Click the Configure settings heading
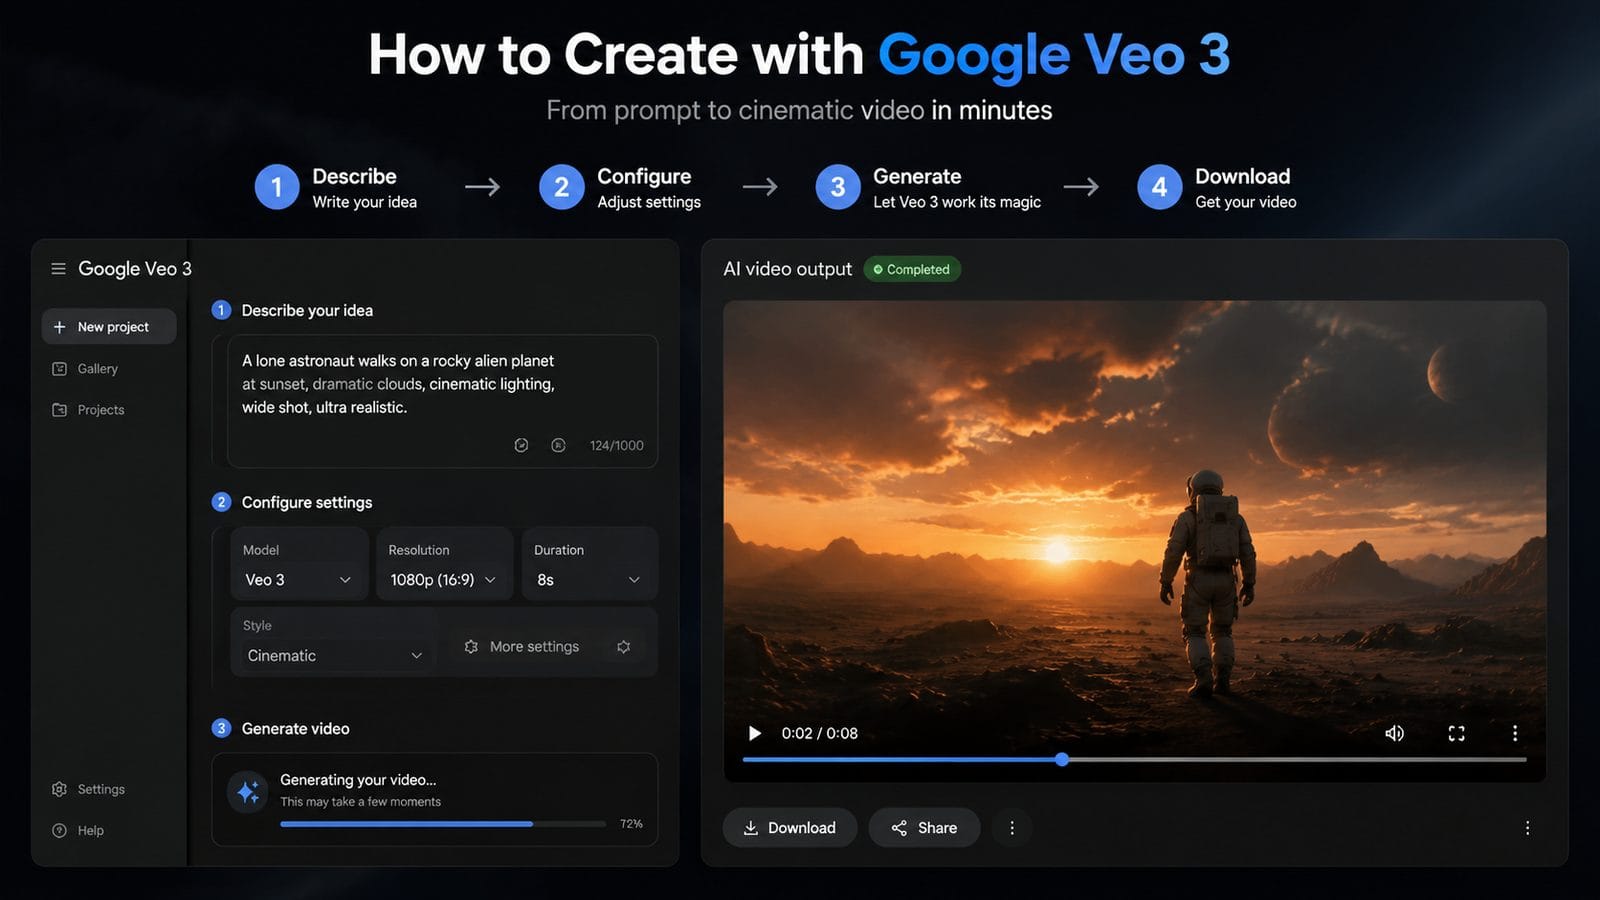 pos(307,502)
